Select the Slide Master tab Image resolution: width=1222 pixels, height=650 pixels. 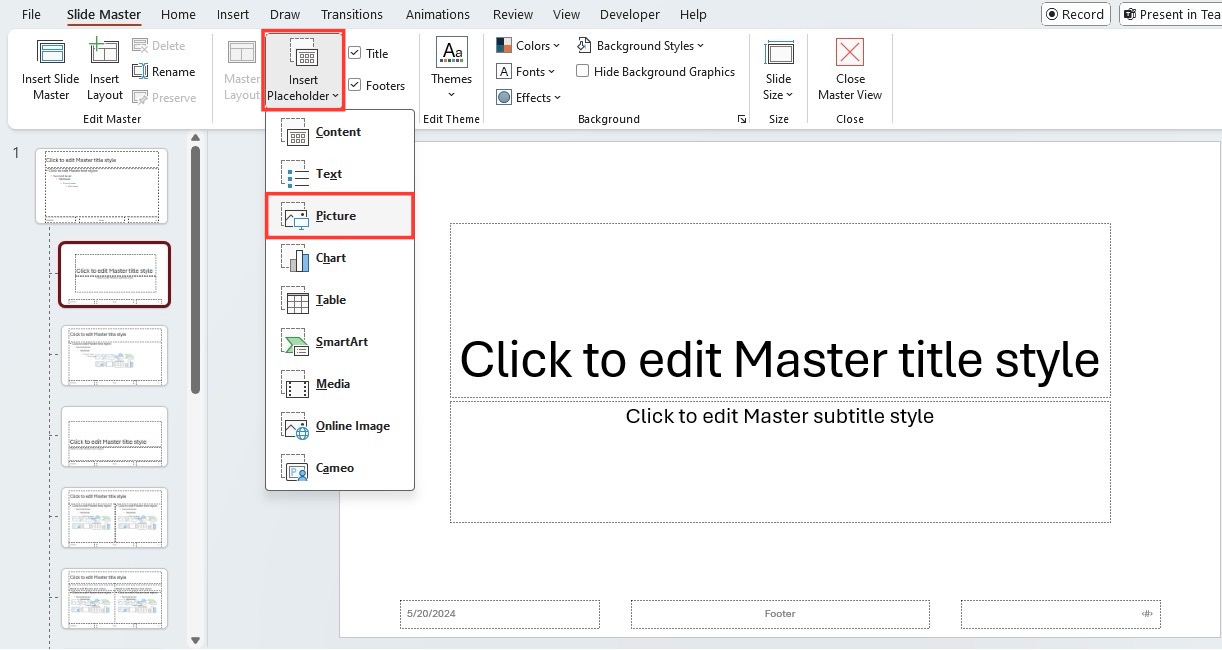104,14
